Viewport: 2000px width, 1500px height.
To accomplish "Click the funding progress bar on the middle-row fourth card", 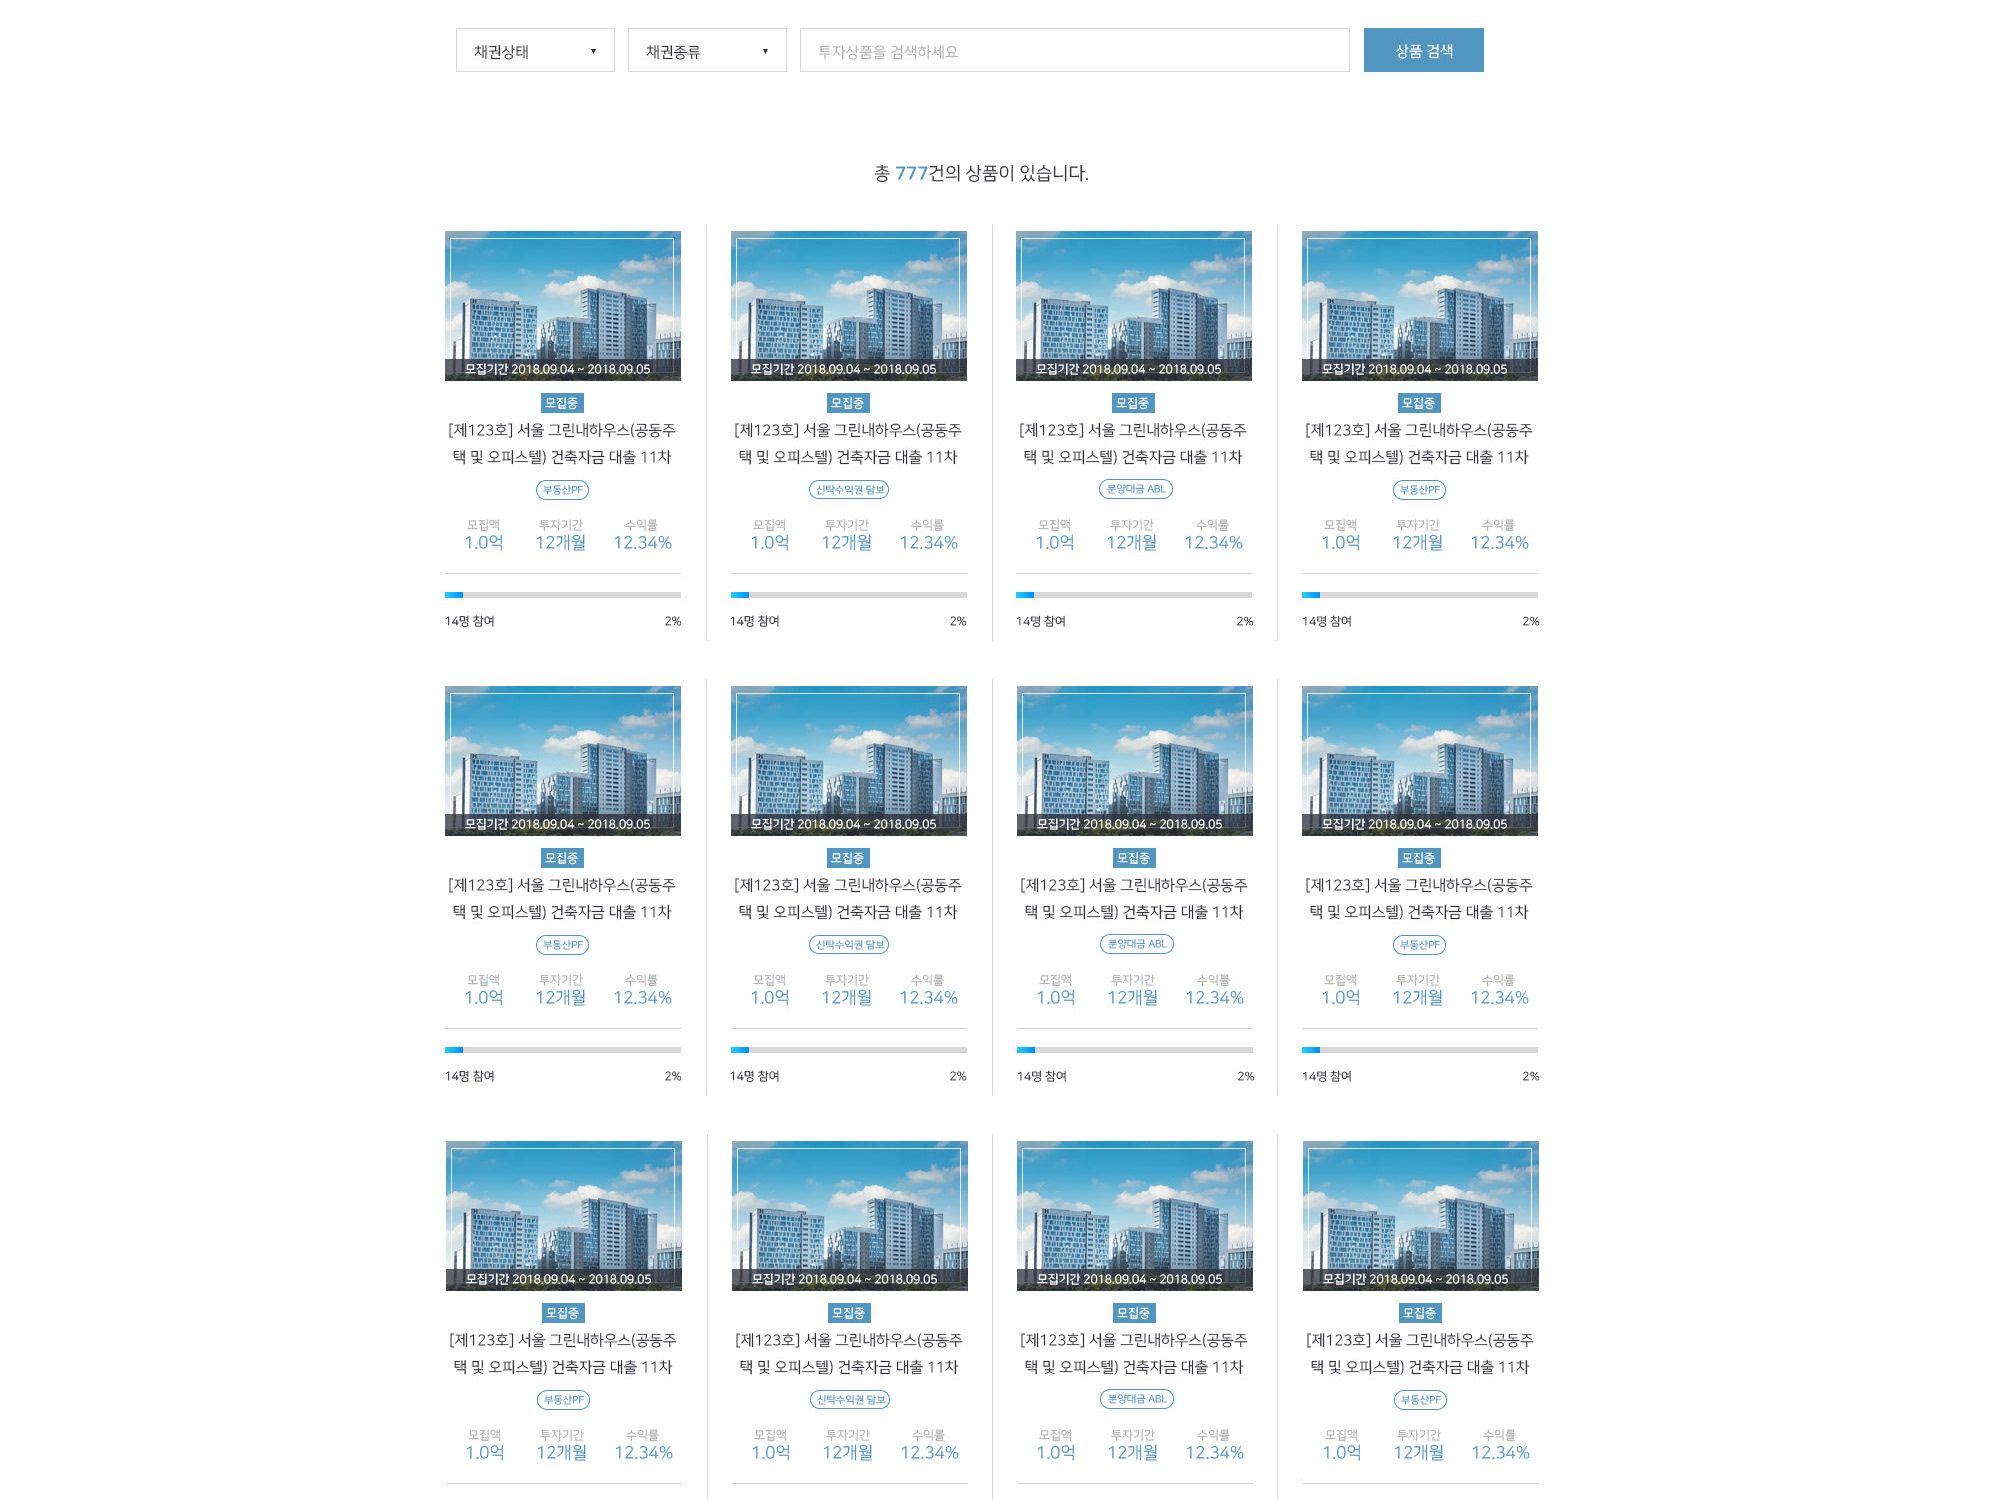I will pos(1420,1050).
